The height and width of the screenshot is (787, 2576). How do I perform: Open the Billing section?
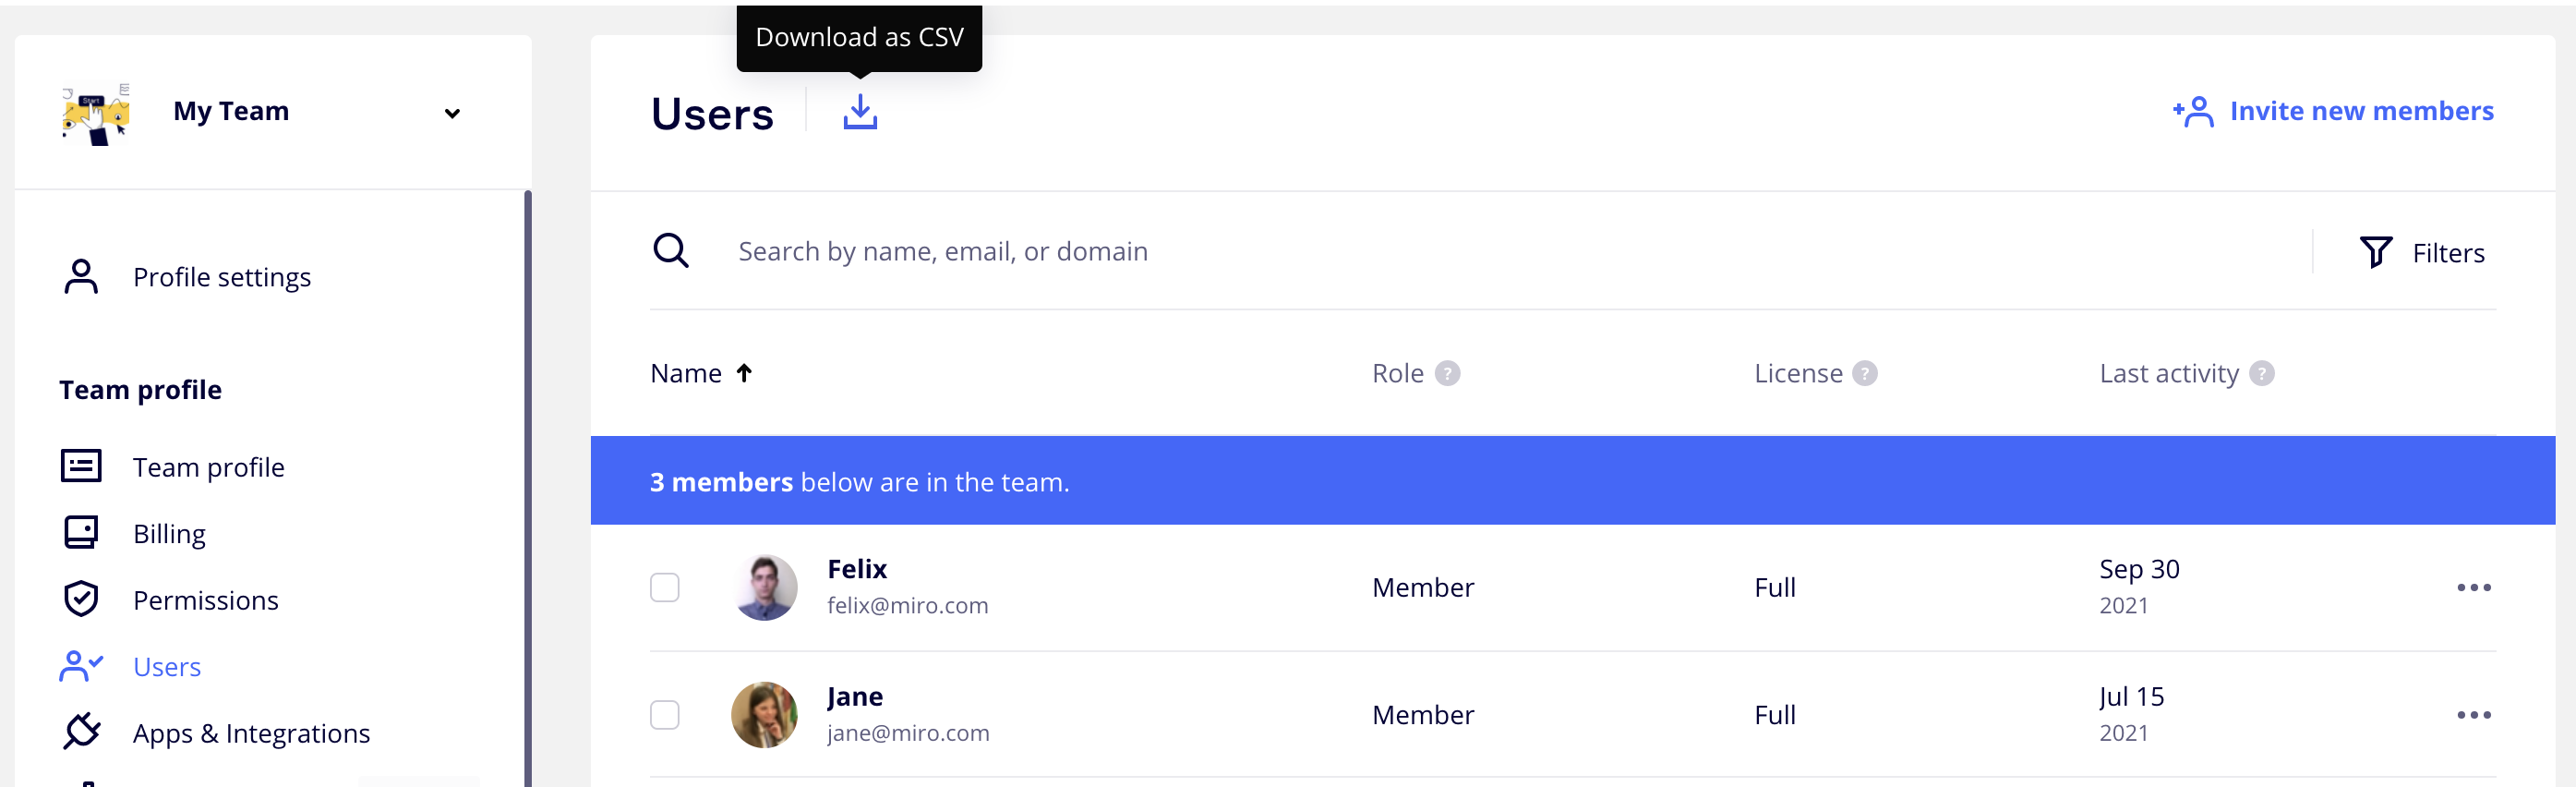click(169, 533)
